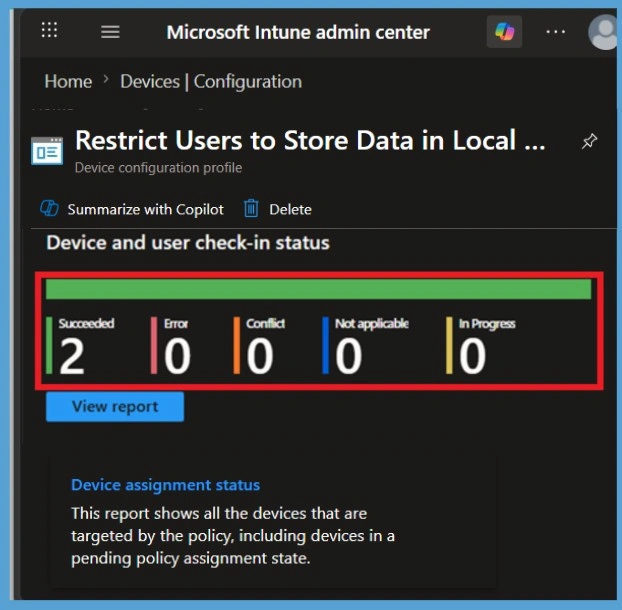
Task: Select the In Progress count value
Action: tap(472, 357)
